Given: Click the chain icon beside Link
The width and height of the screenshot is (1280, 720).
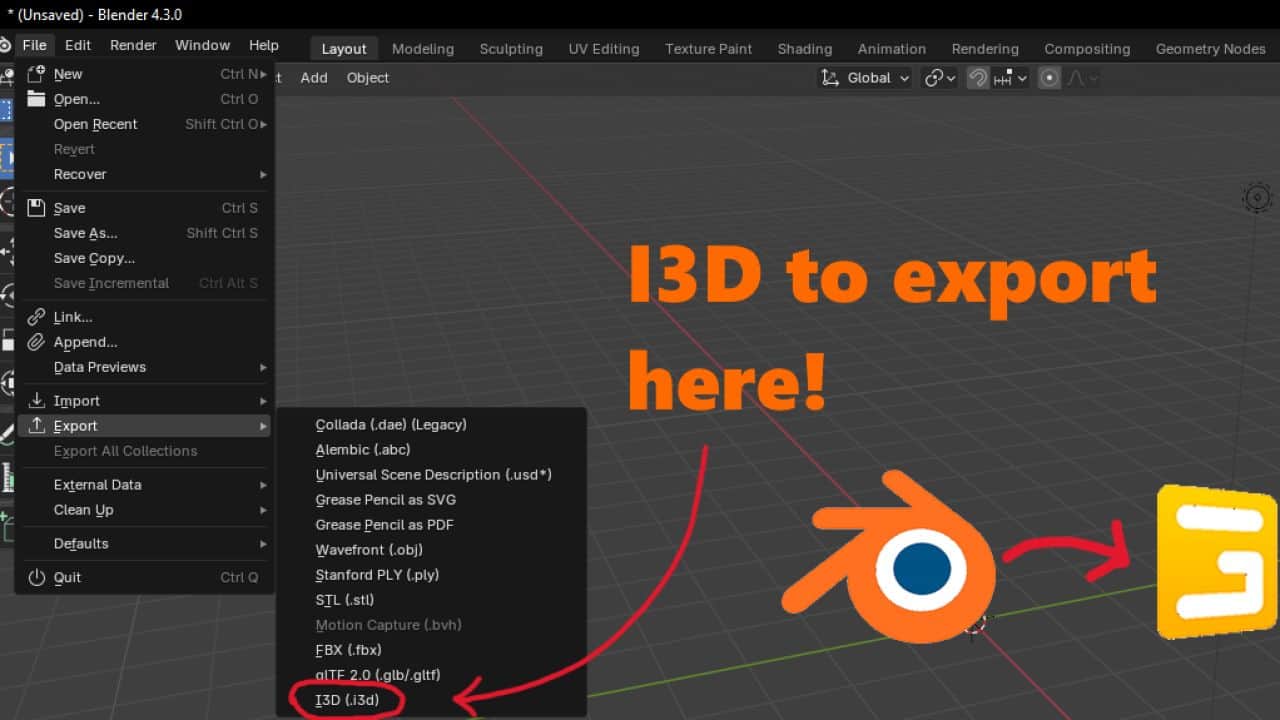Looking at the screenshot, I should 36,317.
